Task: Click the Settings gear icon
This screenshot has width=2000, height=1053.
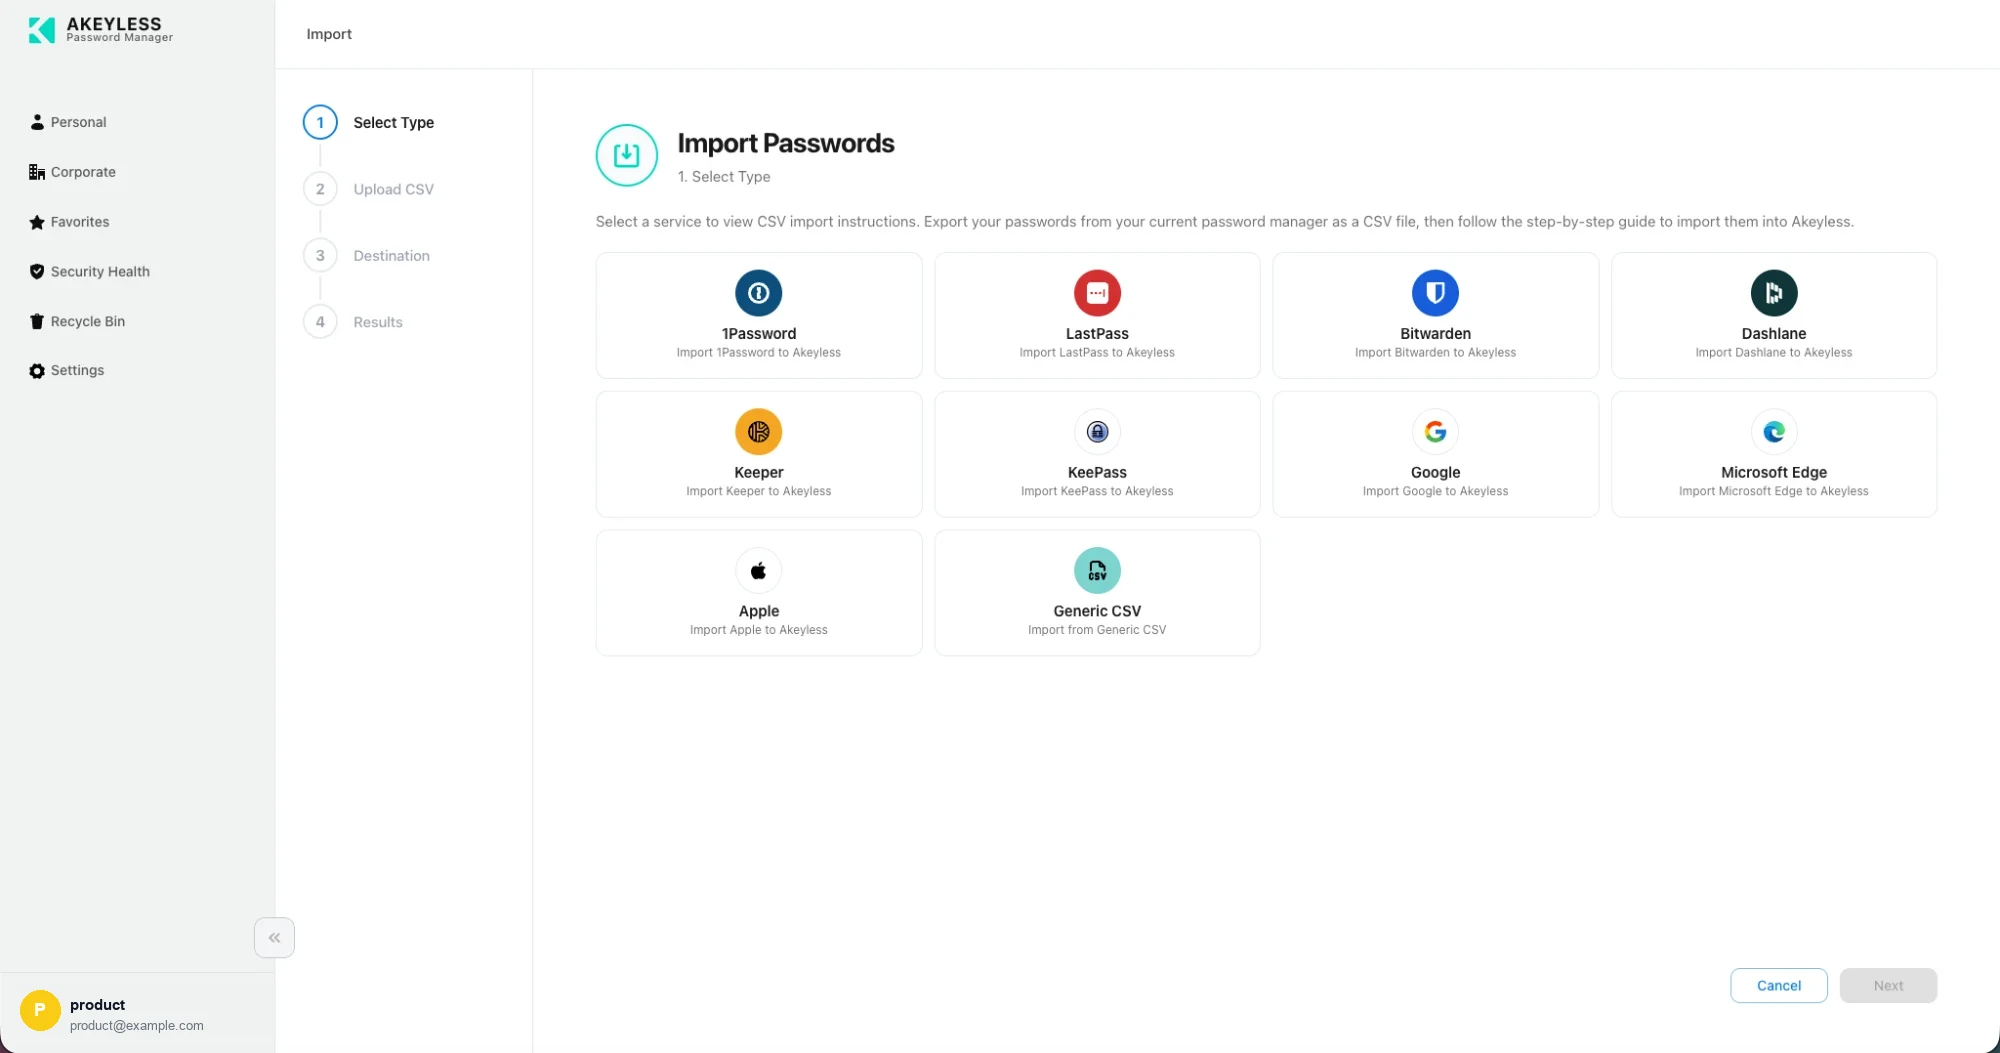Action: pos(37,371)
